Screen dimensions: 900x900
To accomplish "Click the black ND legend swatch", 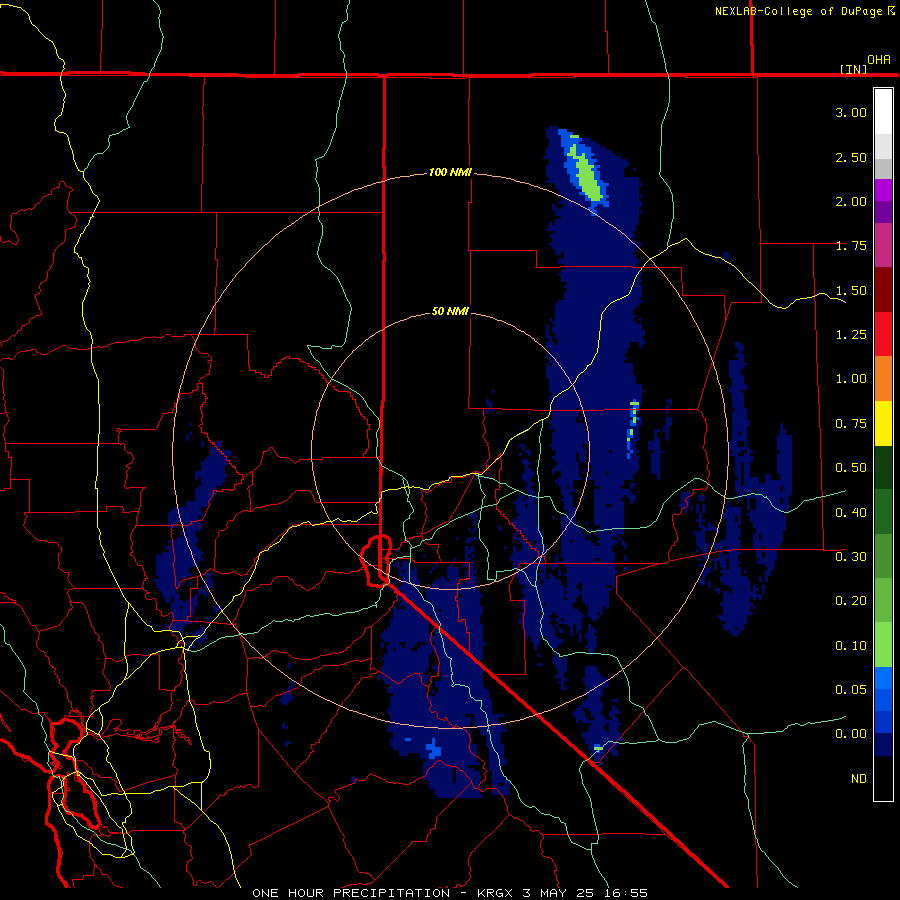I will 883,778.
